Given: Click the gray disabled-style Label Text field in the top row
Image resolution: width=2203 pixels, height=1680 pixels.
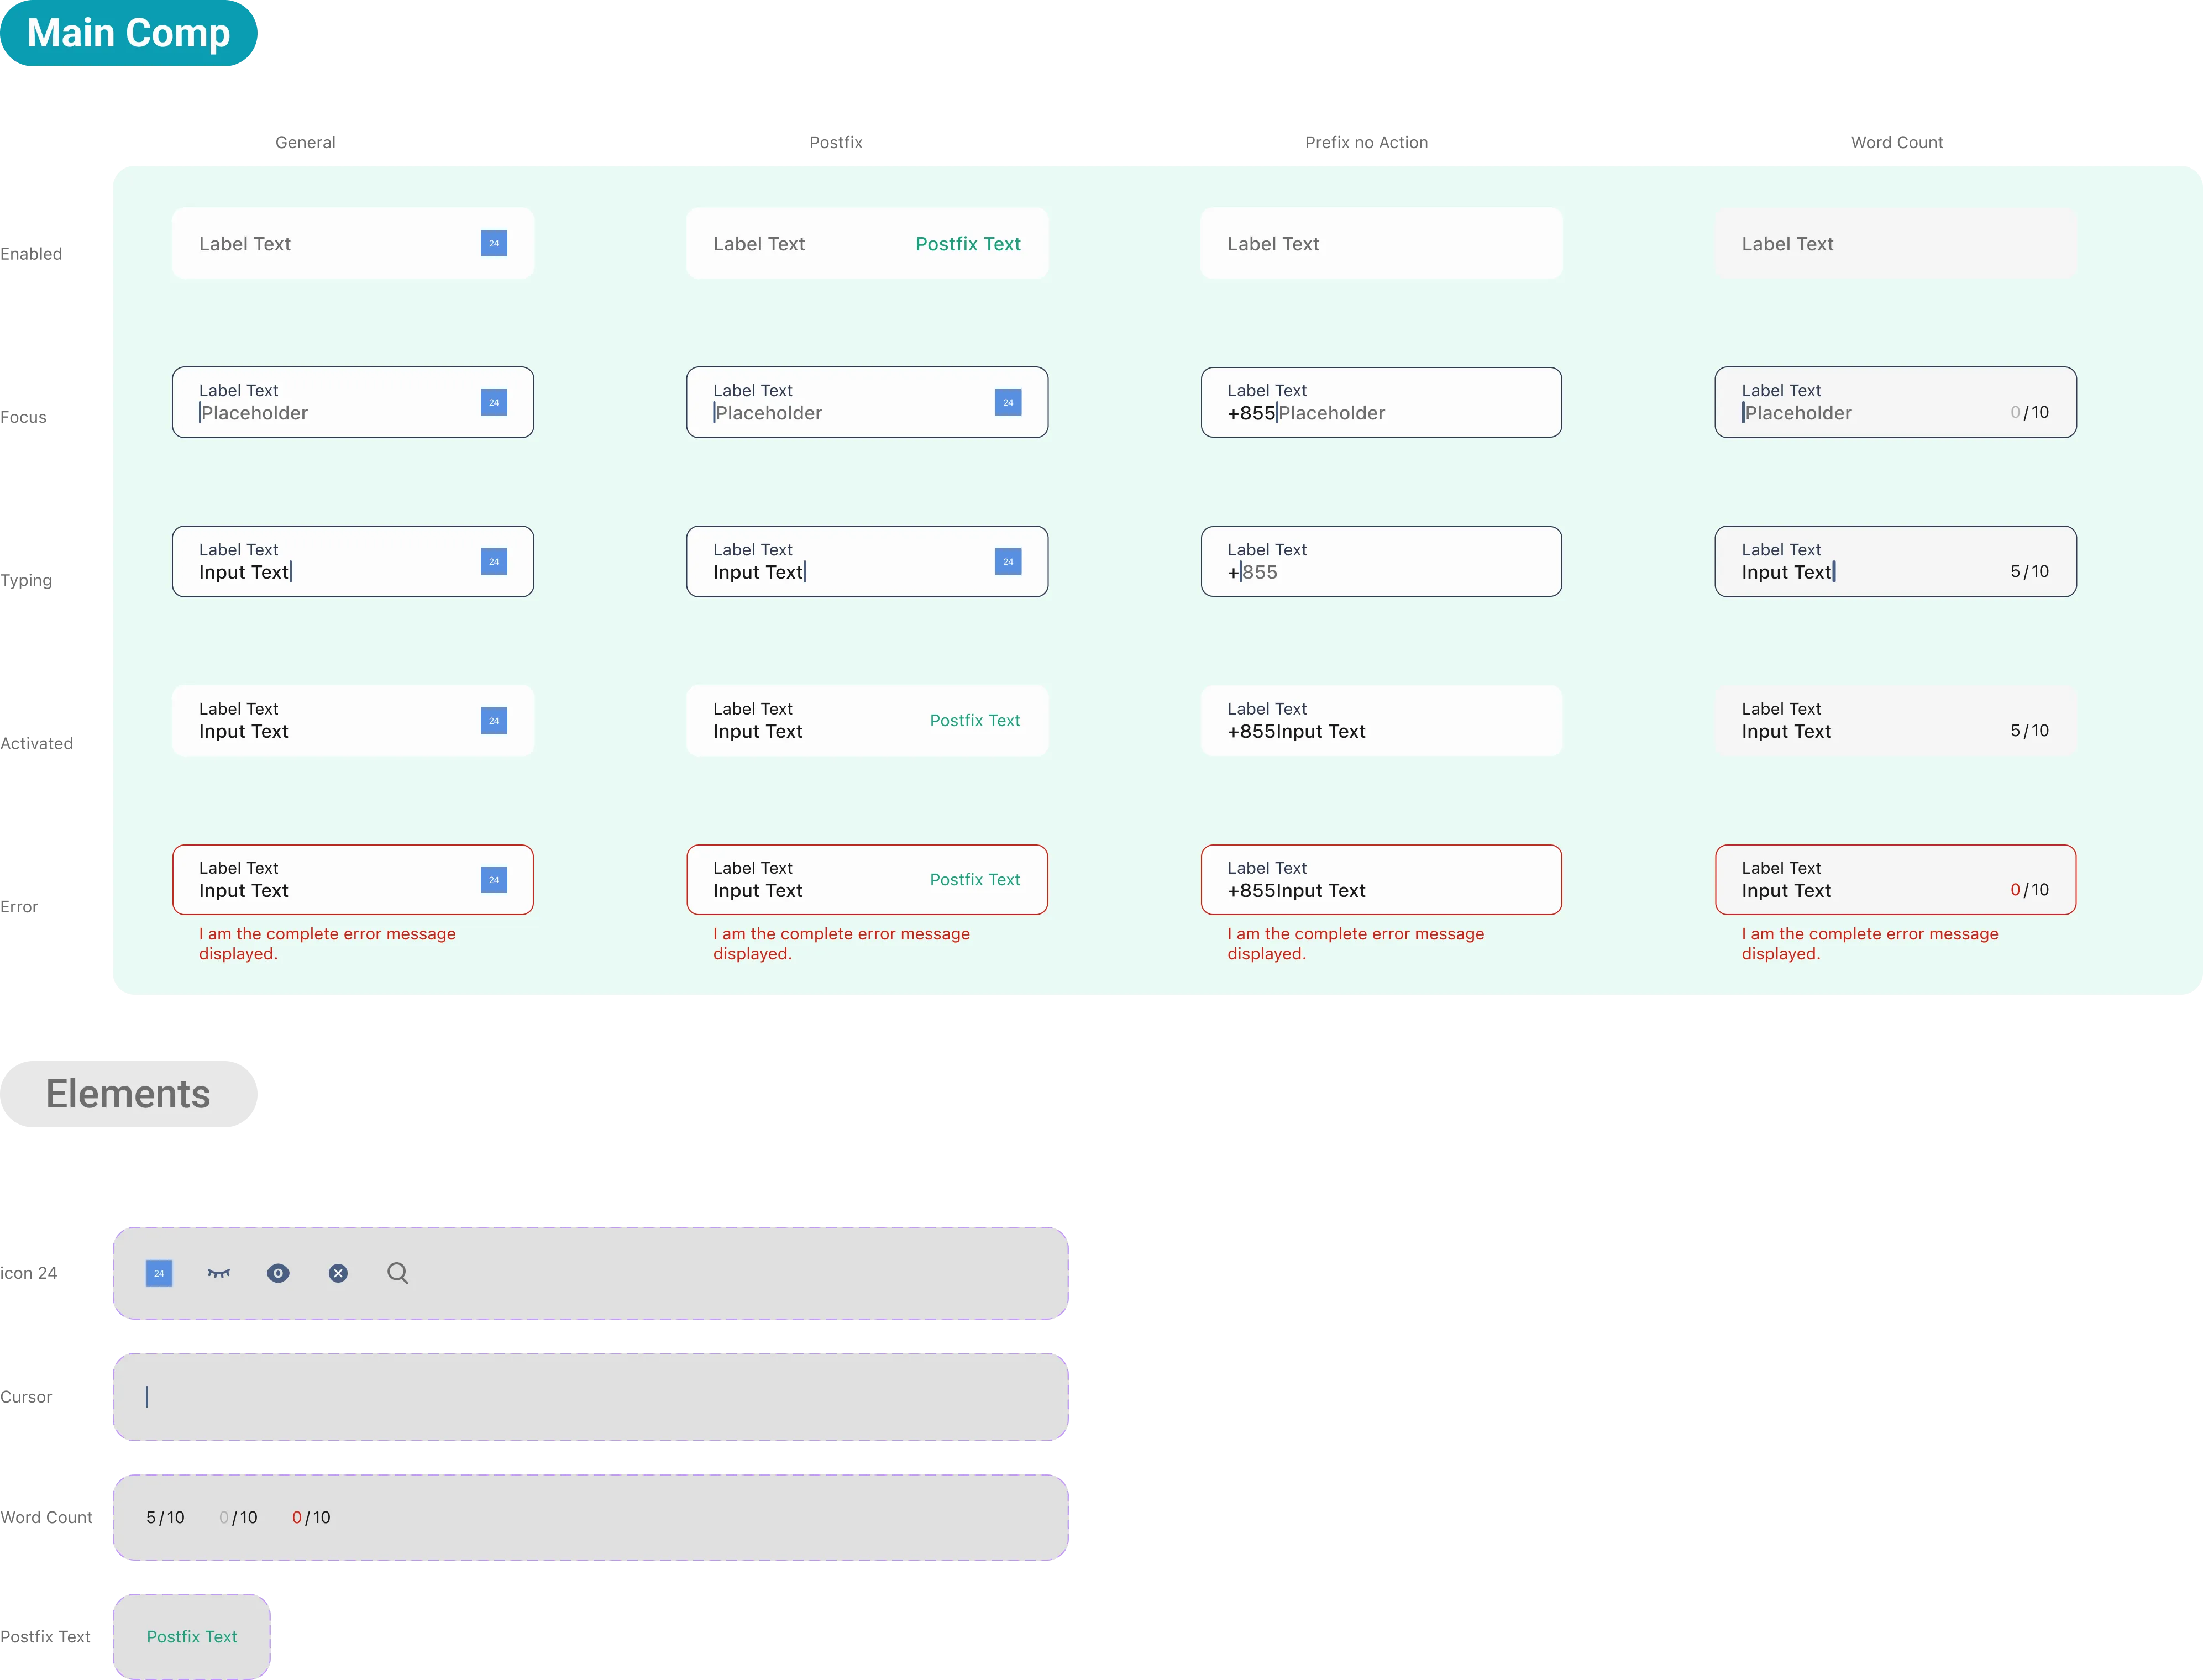Looking at the screenshot, I should point(1895,243).
